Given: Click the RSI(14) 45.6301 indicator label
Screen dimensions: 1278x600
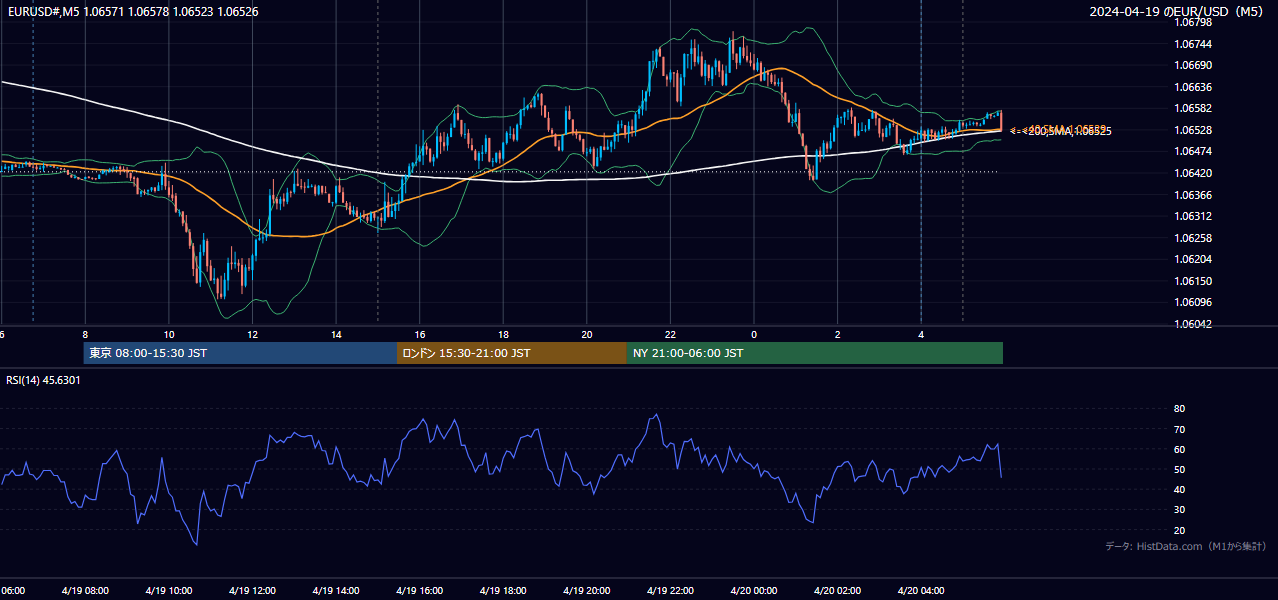Looking at the screenshot, I should click(44, 380).
